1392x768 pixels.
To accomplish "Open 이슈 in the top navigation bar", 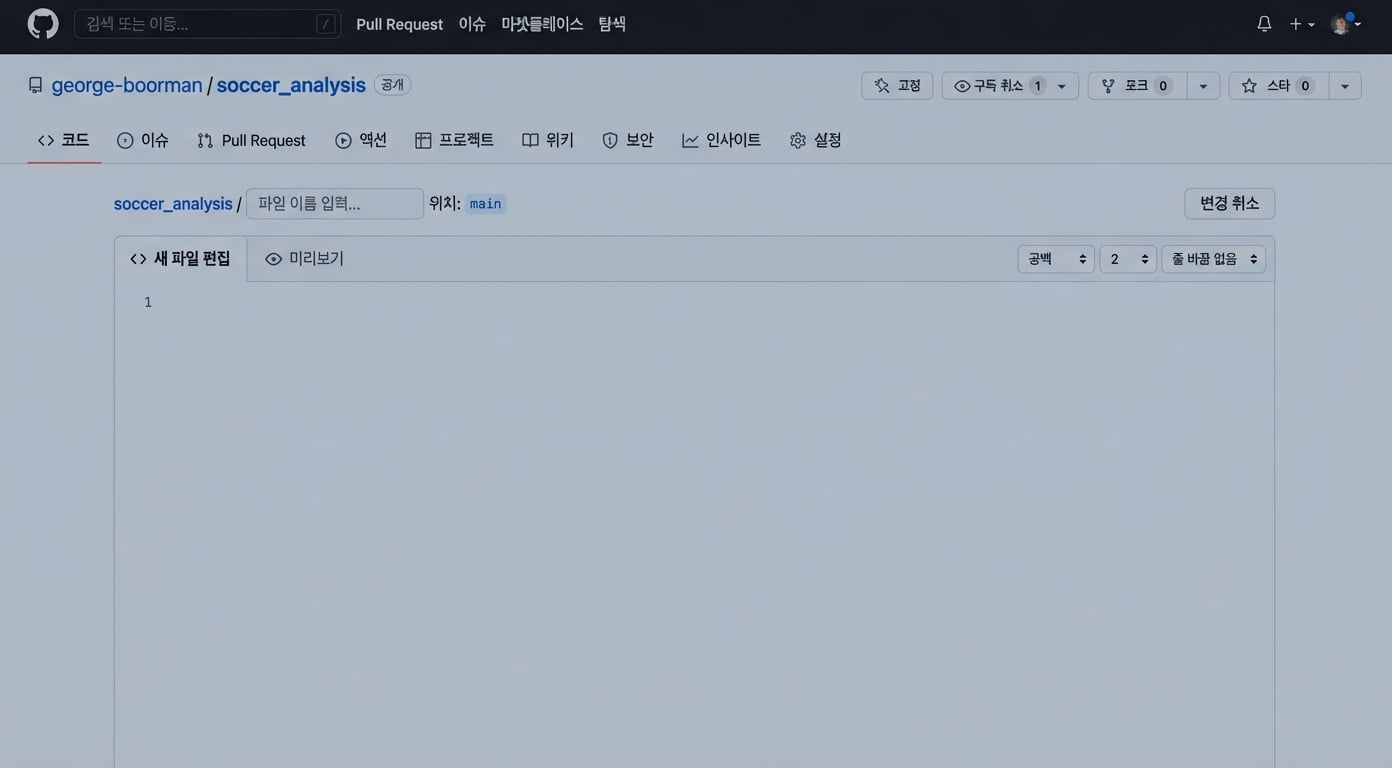I will (472, 24).
